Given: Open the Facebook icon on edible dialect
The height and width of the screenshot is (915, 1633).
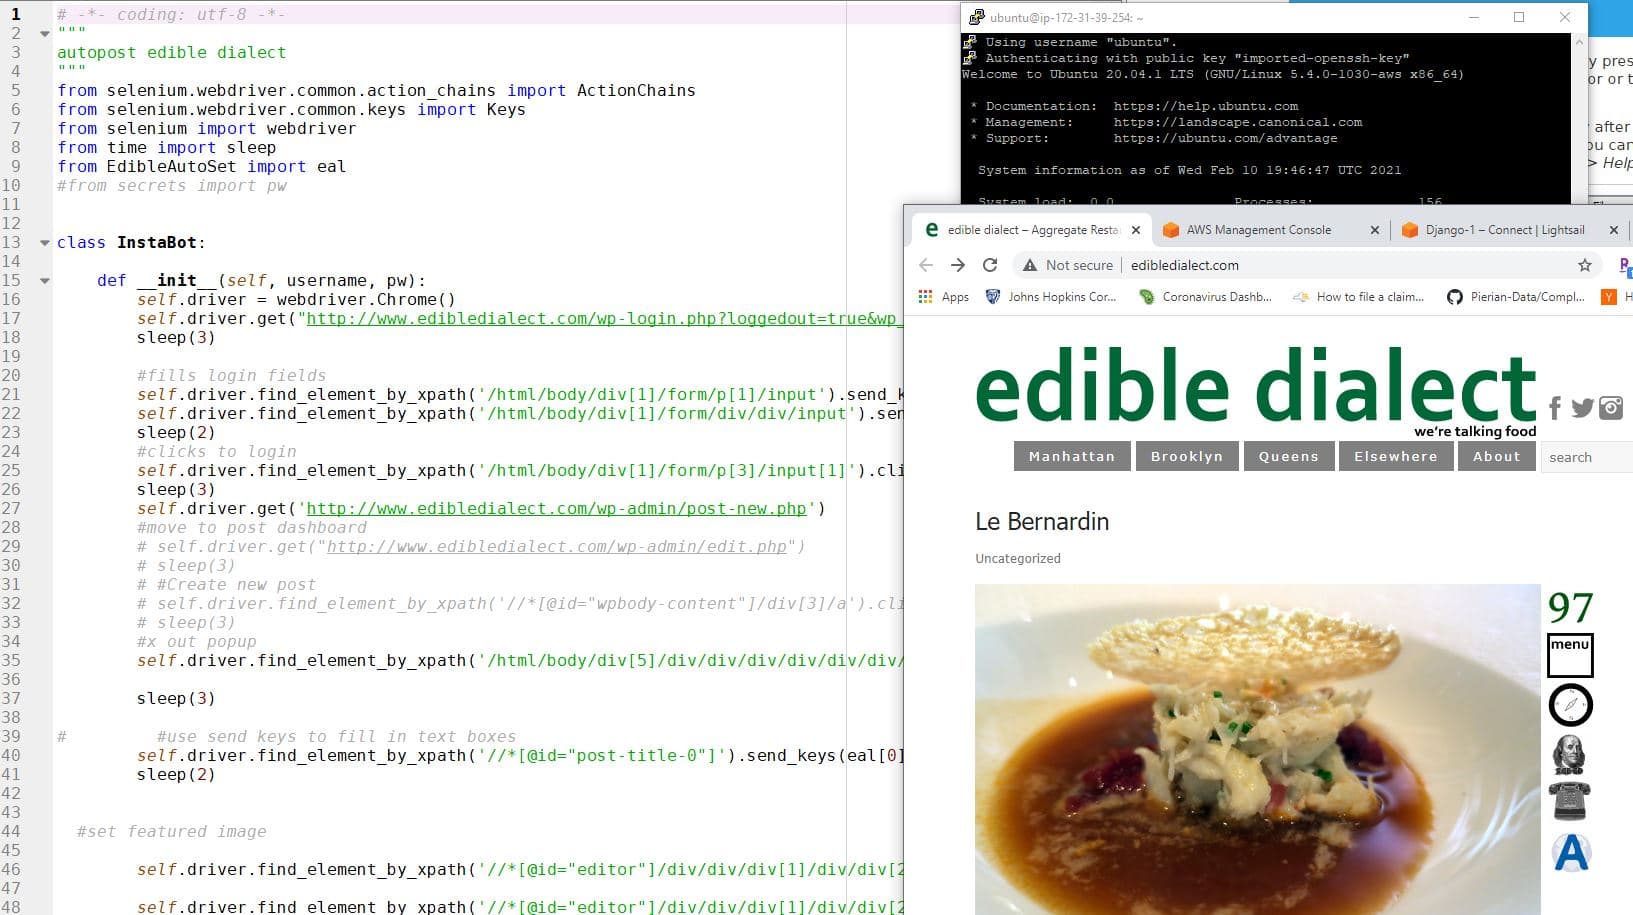Looking at the screenshot, I should click(1555, 408).
